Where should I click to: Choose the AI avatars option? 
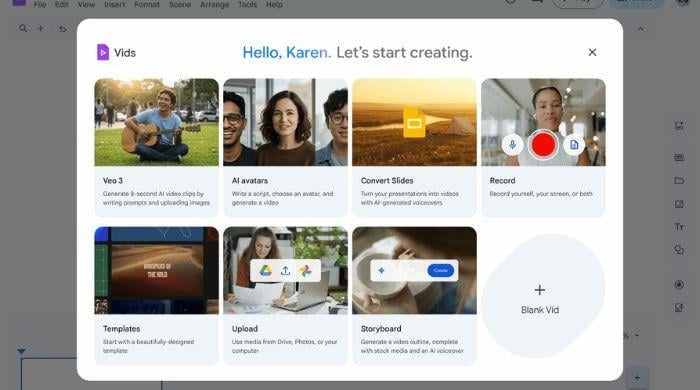(x=285, y=147)
